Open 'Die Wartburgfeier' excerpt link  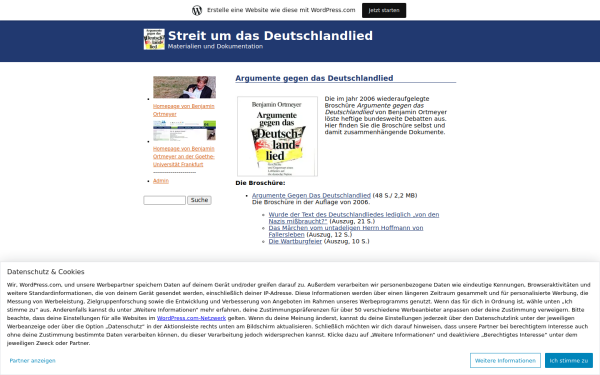click(295, 241)
